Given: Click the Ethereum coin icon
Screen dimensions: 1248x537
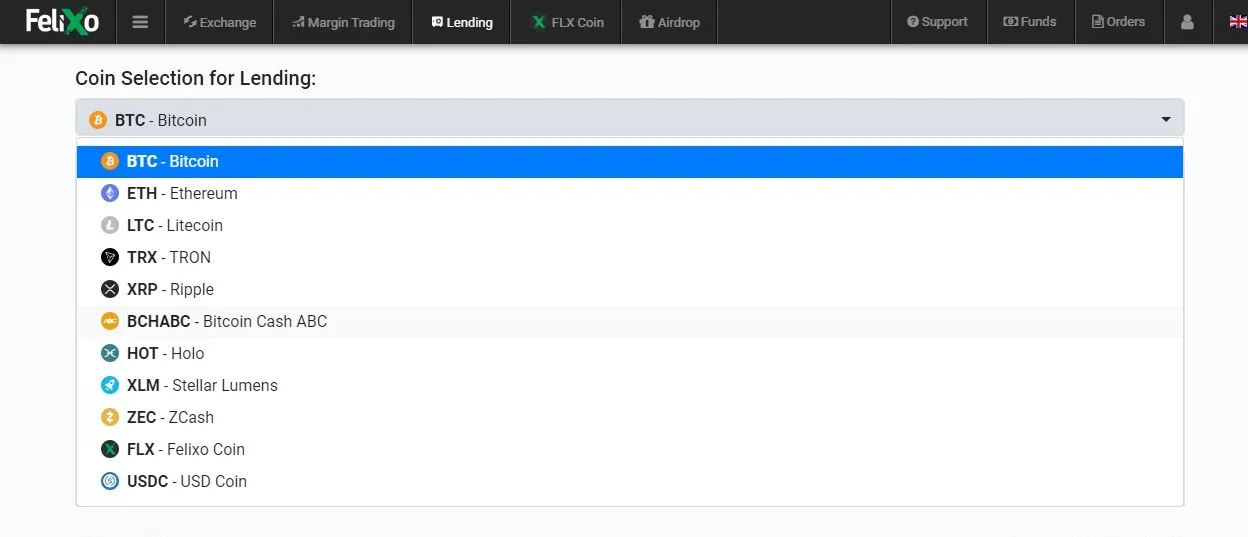Looking at the screenshot, I should coord(110,193).
